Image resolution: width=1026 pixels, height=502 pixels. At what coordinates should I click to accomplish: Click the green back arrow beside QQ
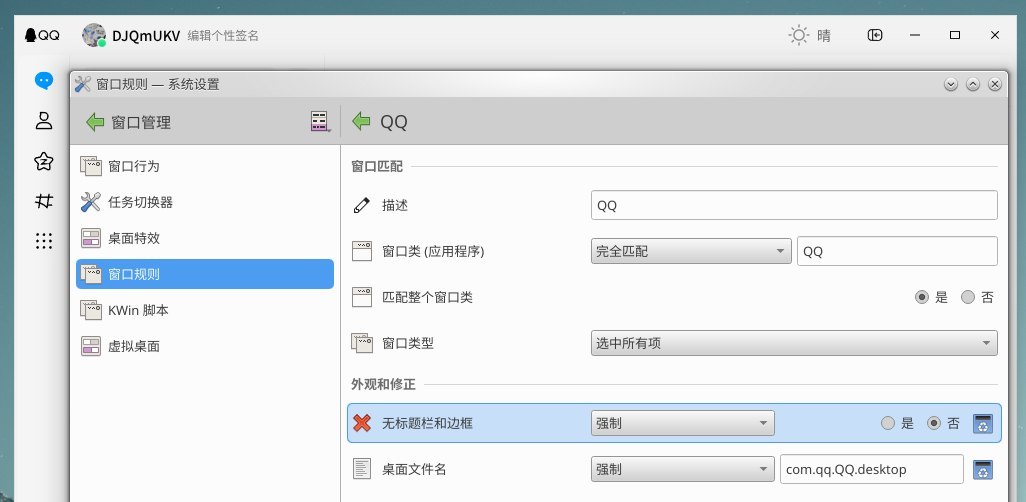pos(361,122)
